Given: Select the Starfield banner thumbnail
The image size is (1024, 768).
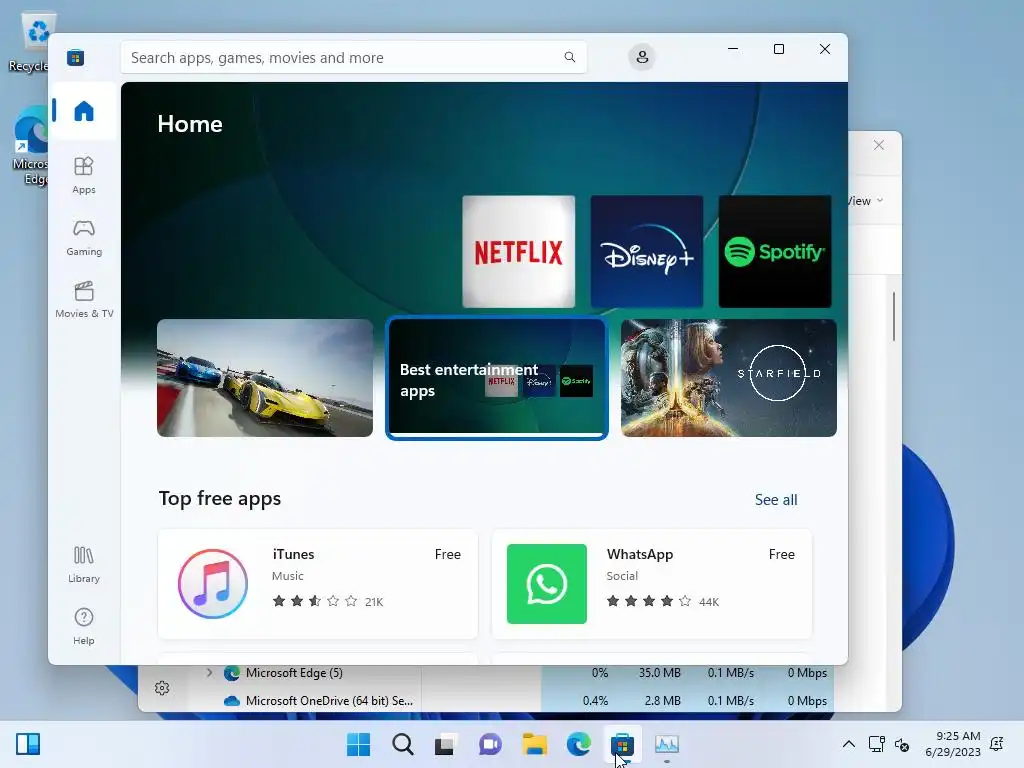Looking at the screenshot, I should [x=729, y=378].
